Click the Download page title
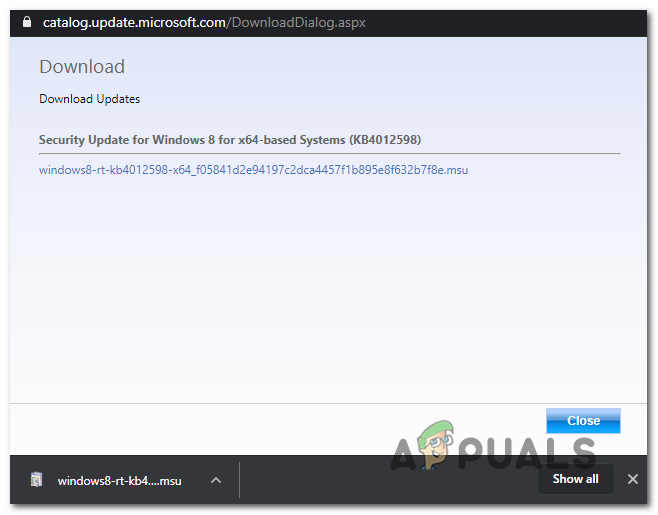Screen dimensions: 658x515 pos(82,67)
